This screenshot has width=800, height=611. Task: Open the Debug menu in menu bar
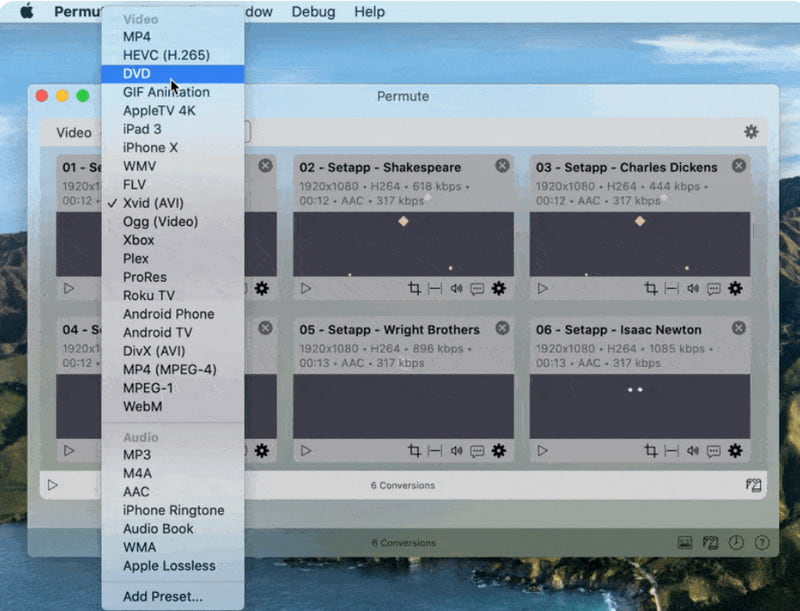click(313, 12)
